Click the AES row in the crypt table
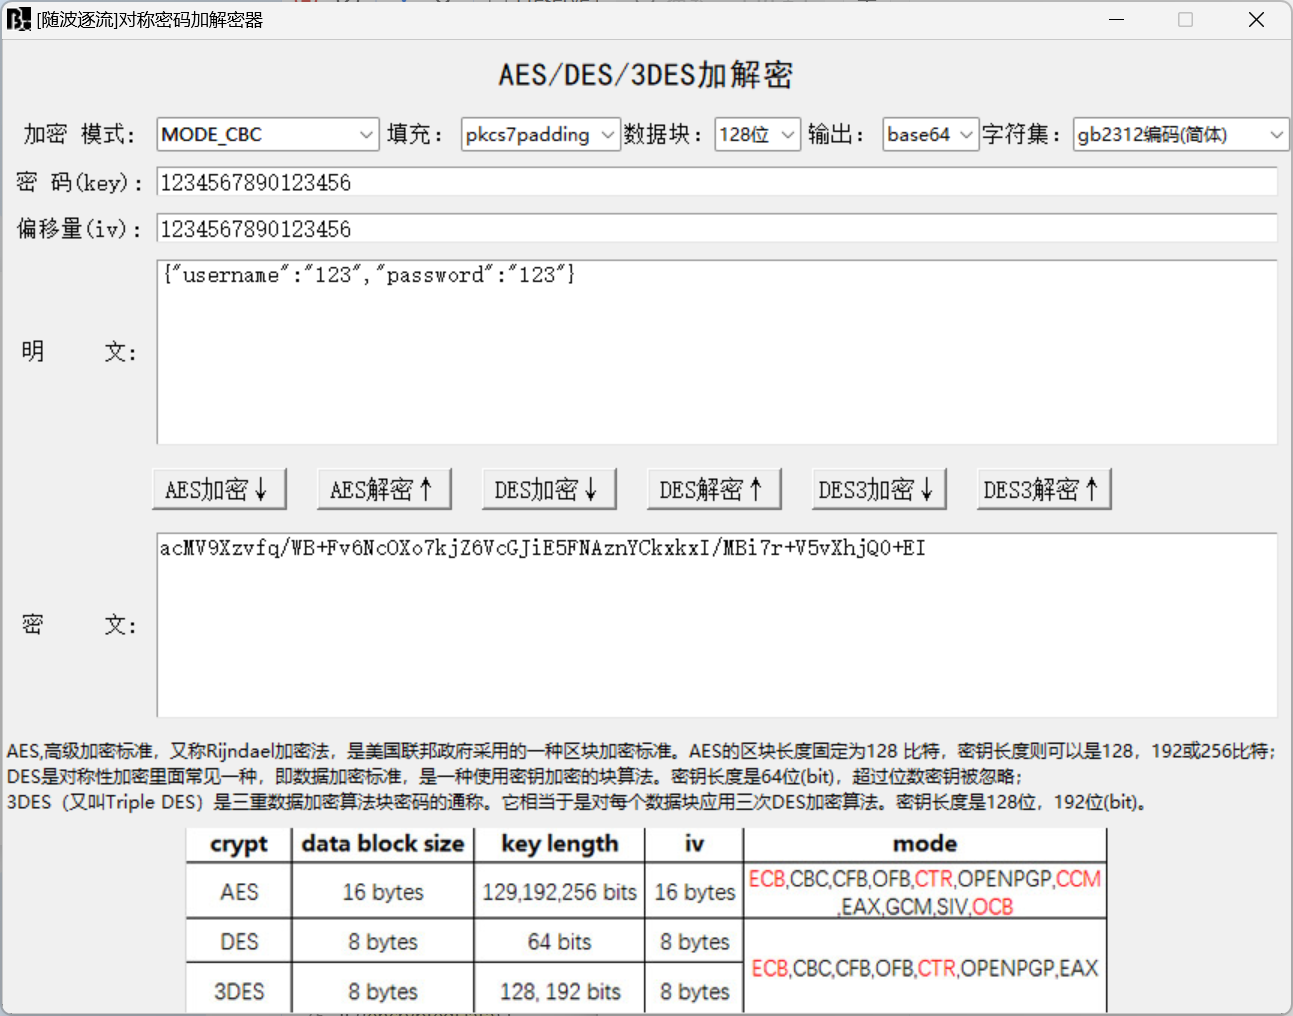1293x1016 pixels. pyautogui.click(x=238, y=891)
